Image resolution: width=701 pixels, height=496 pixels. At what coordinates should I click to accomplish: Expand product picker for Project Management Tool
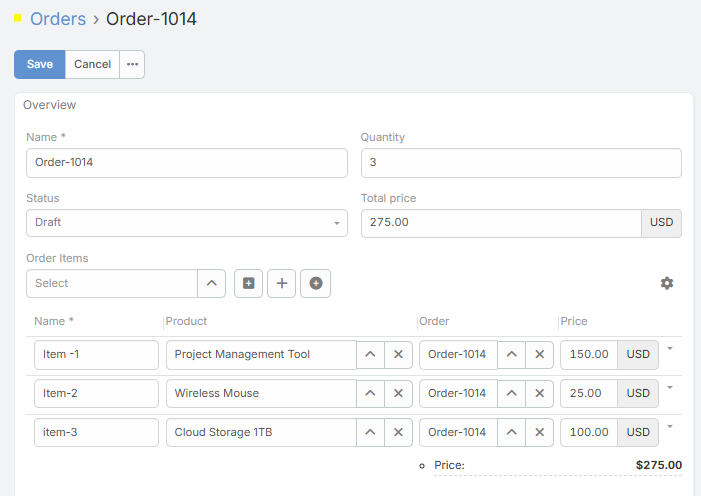pyautogui.click(x=370, y=355)
